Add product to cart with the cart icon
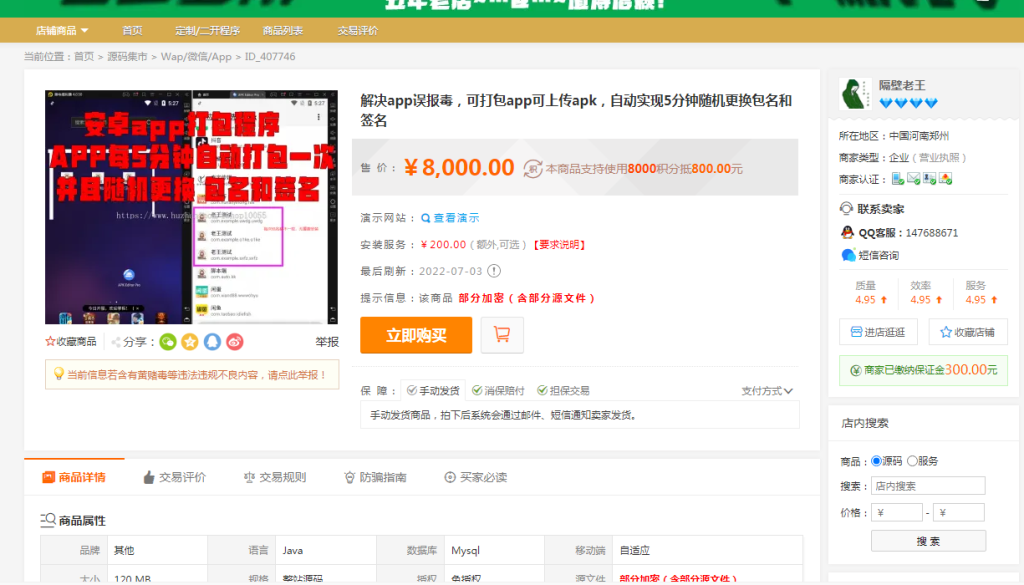The width and height of the screenshot is (1024, 585). click(x=502, y=335)
